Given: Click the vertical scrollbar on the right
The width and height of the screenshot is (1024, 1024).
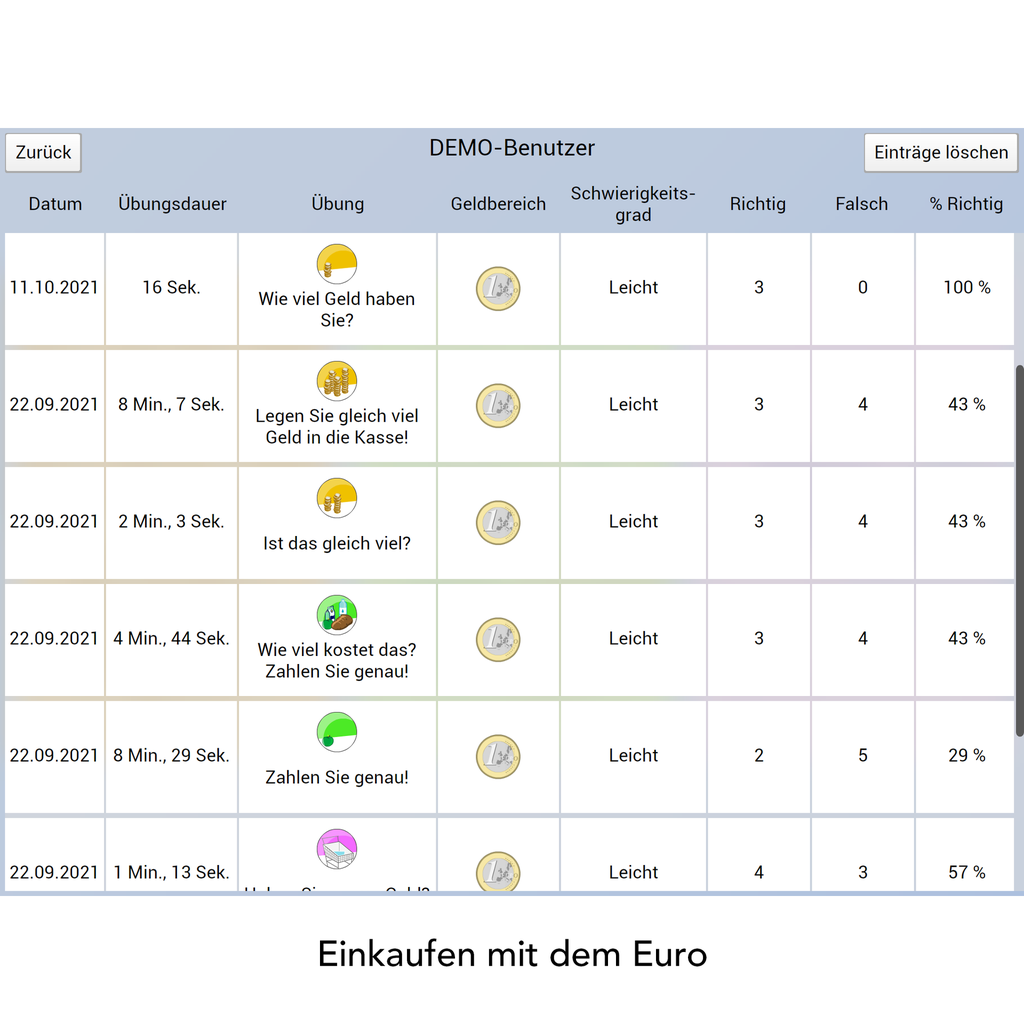Looking at the screenshot, I should [1019, 550].
